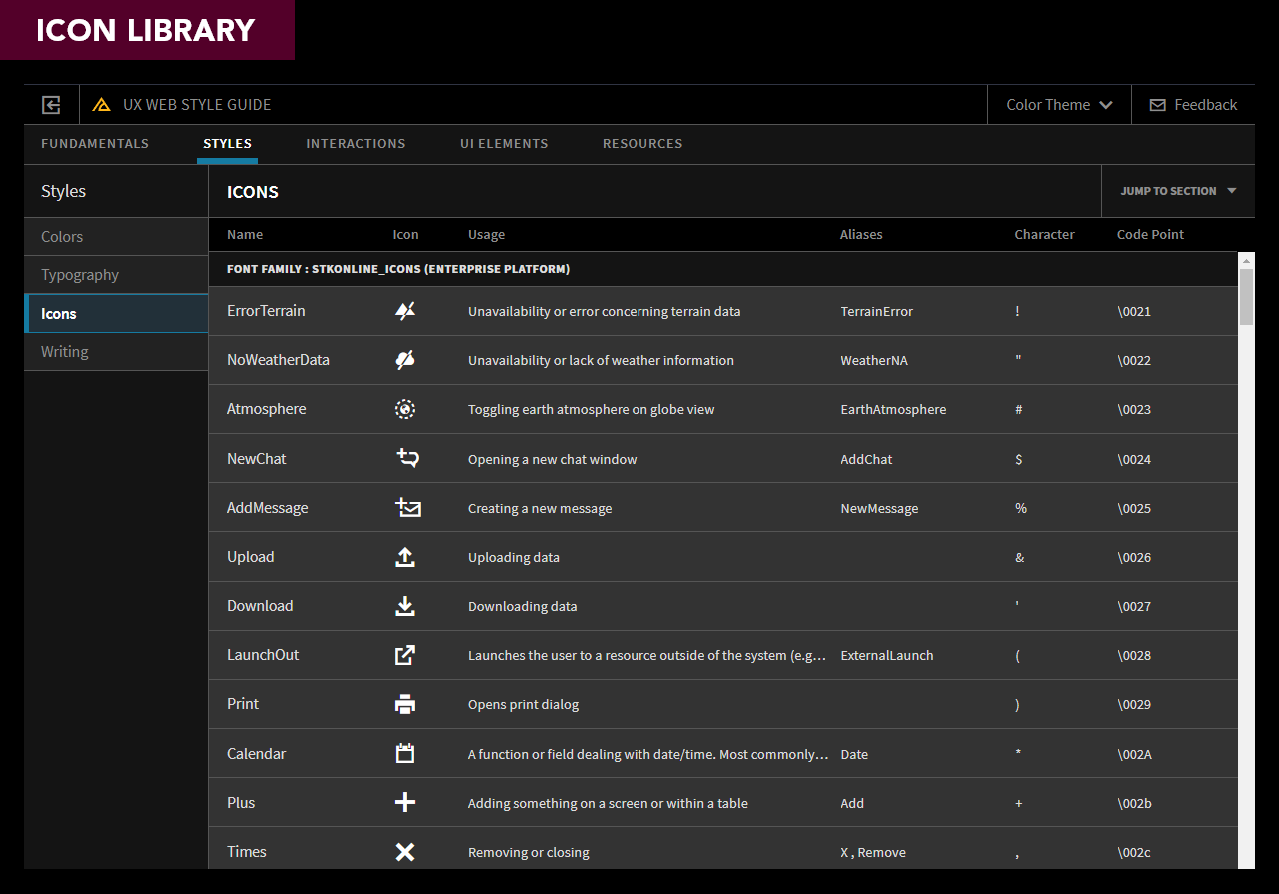
Task: Click the Aliases column header
Action: click(861, 234)
